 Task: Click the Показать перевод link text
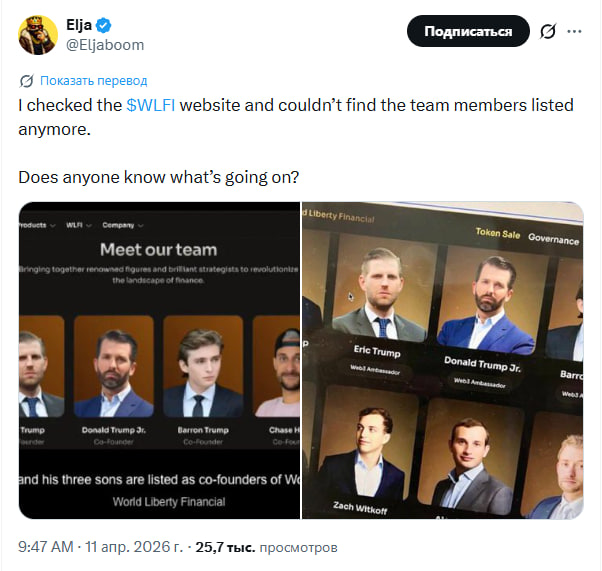tap(93, 80)
